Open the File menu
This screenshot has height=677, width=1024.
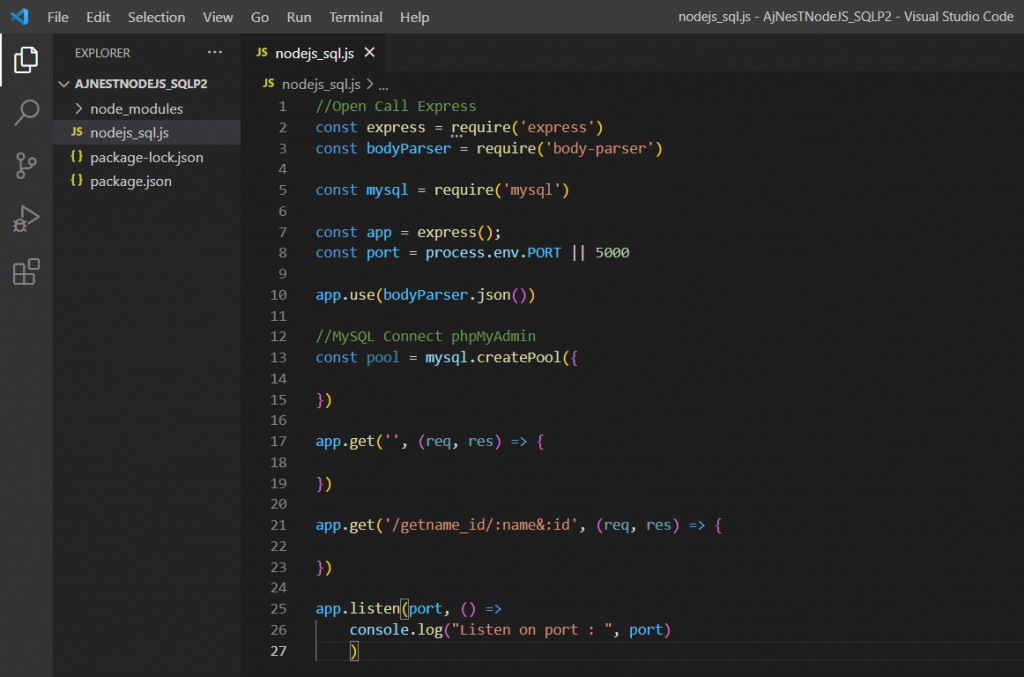coord(58,17)
